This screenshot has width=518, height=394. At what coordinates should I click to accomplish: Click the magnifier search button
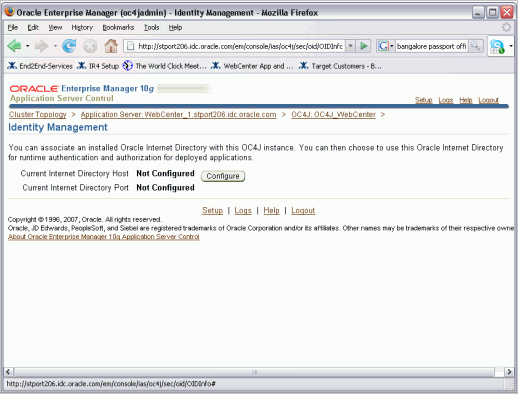click(x=476, y=46)
